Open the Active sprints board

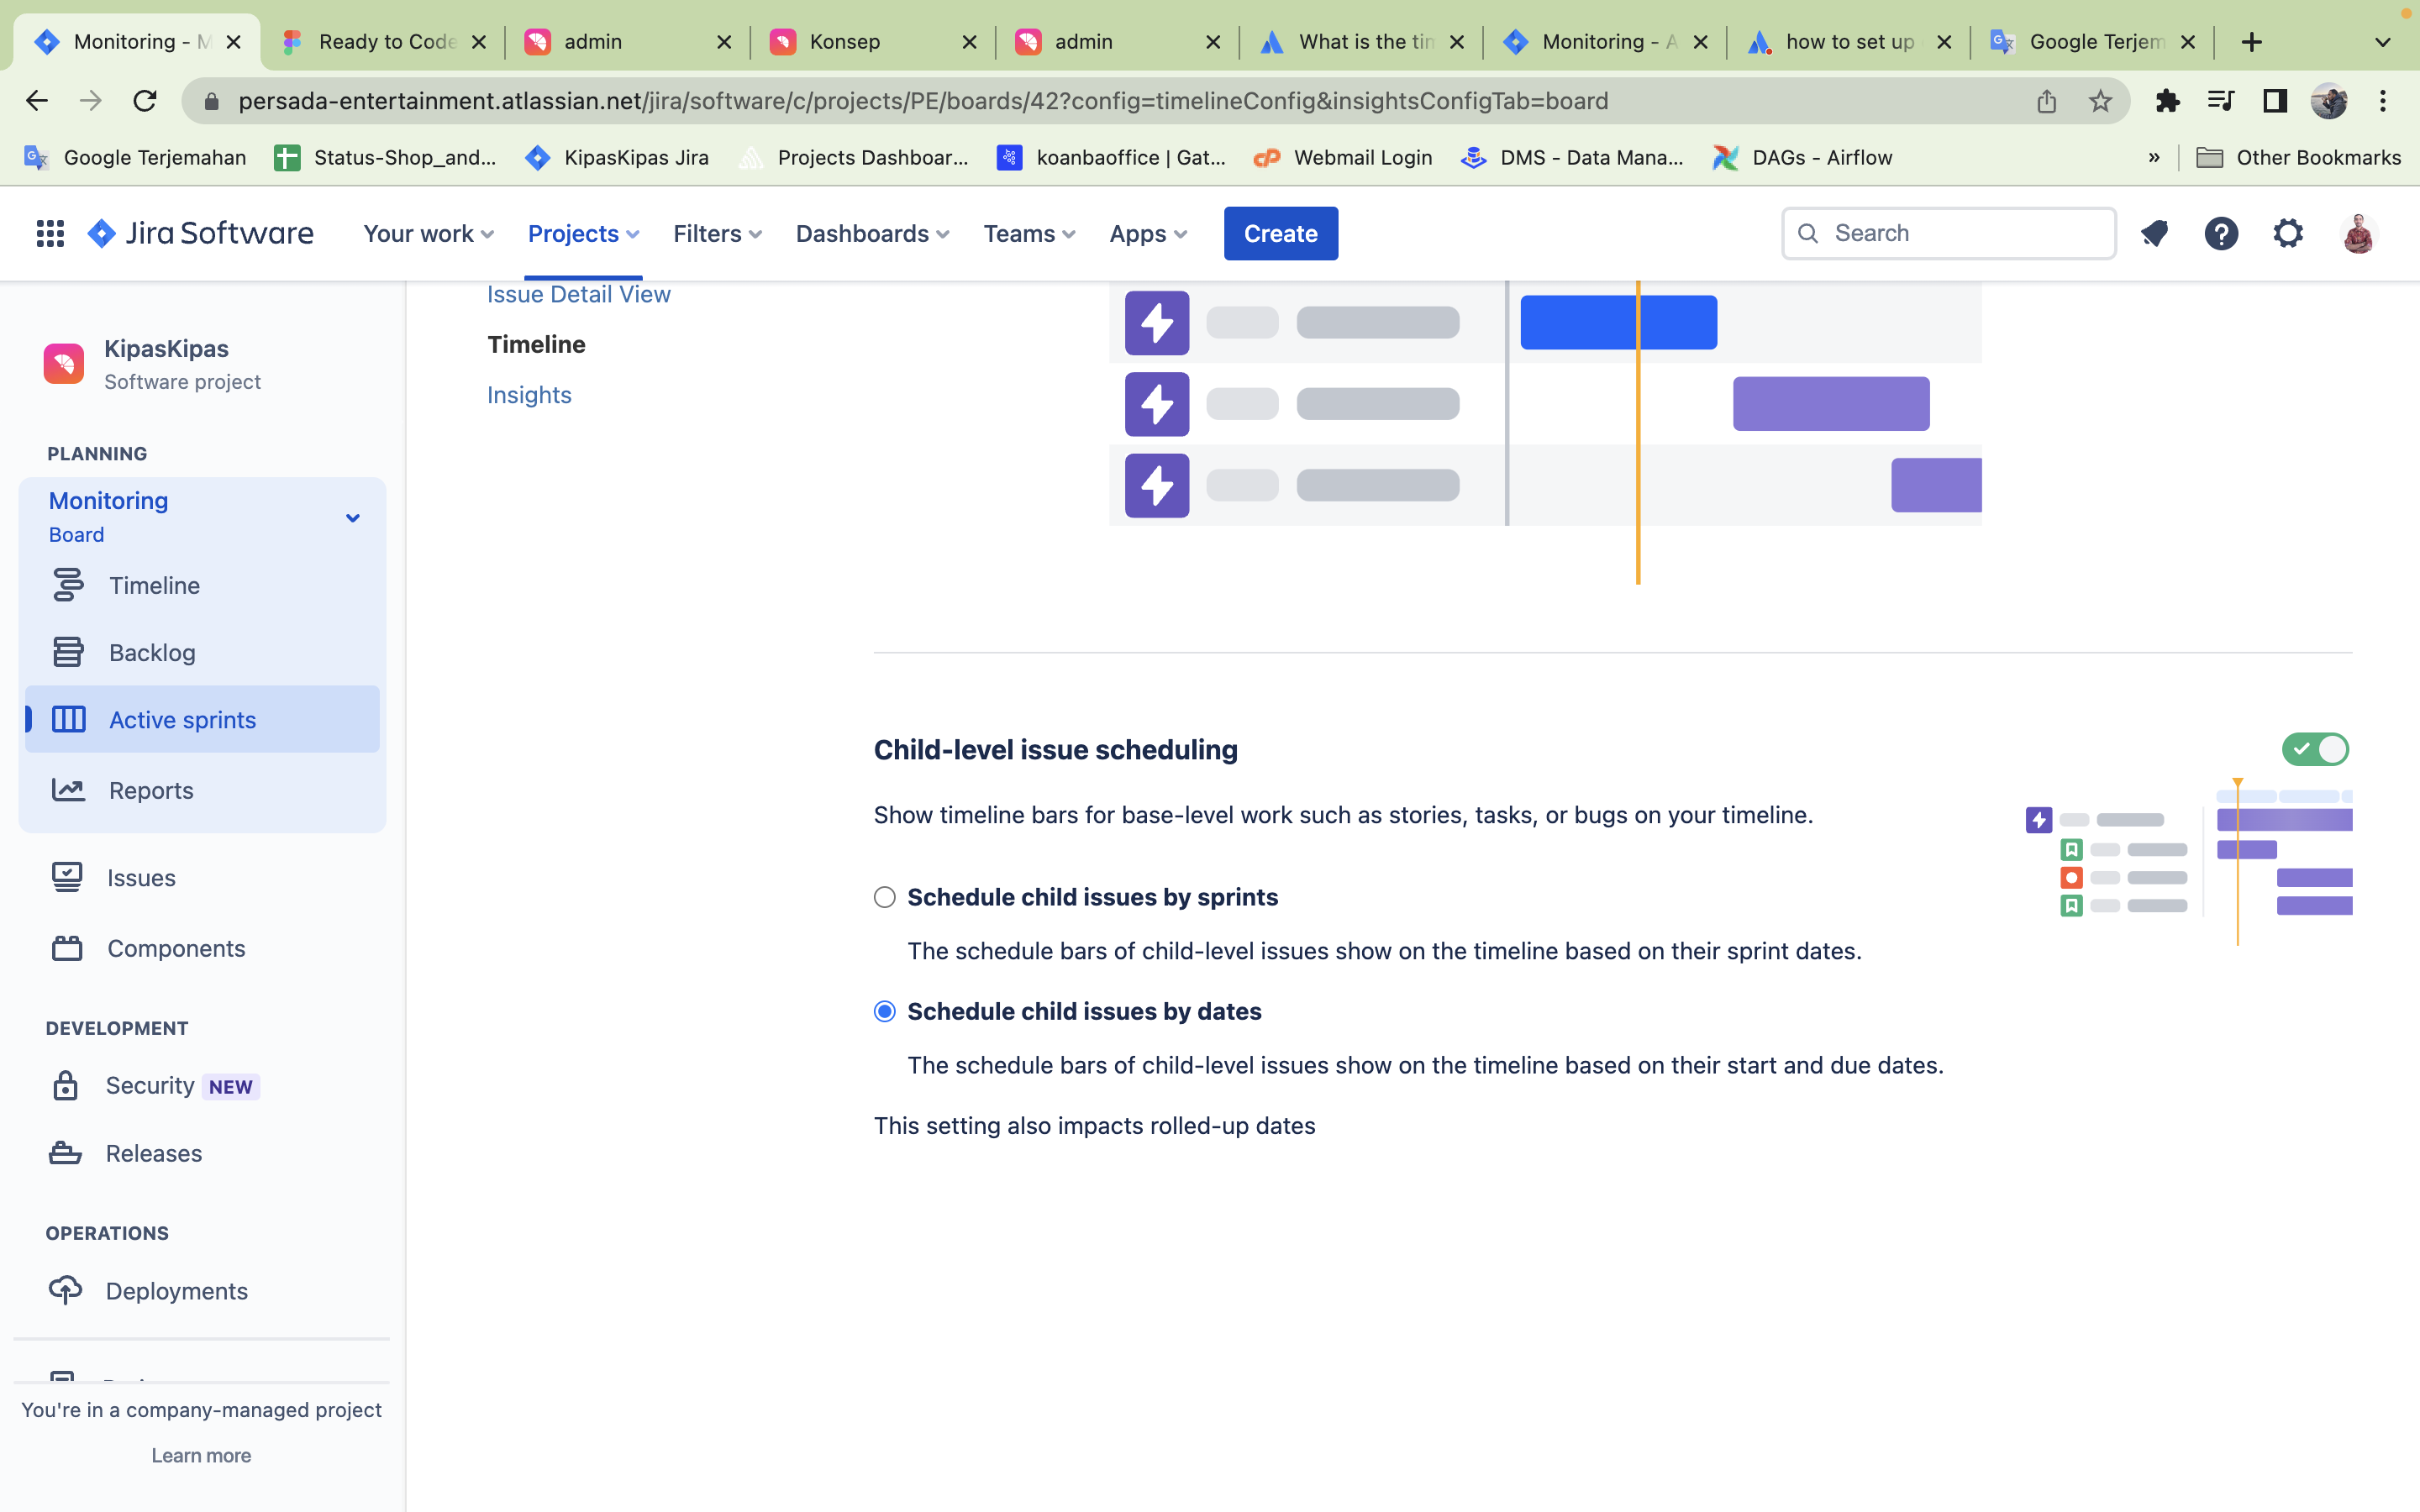[x=181, y=719]
